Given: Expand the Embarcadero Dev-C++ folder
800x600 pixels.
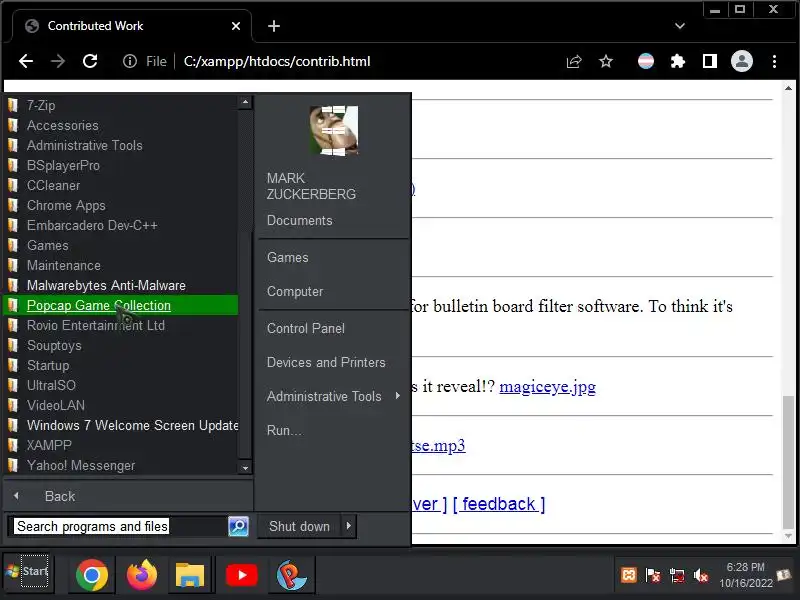Looking at the screenshot, I should click(120, 226).
